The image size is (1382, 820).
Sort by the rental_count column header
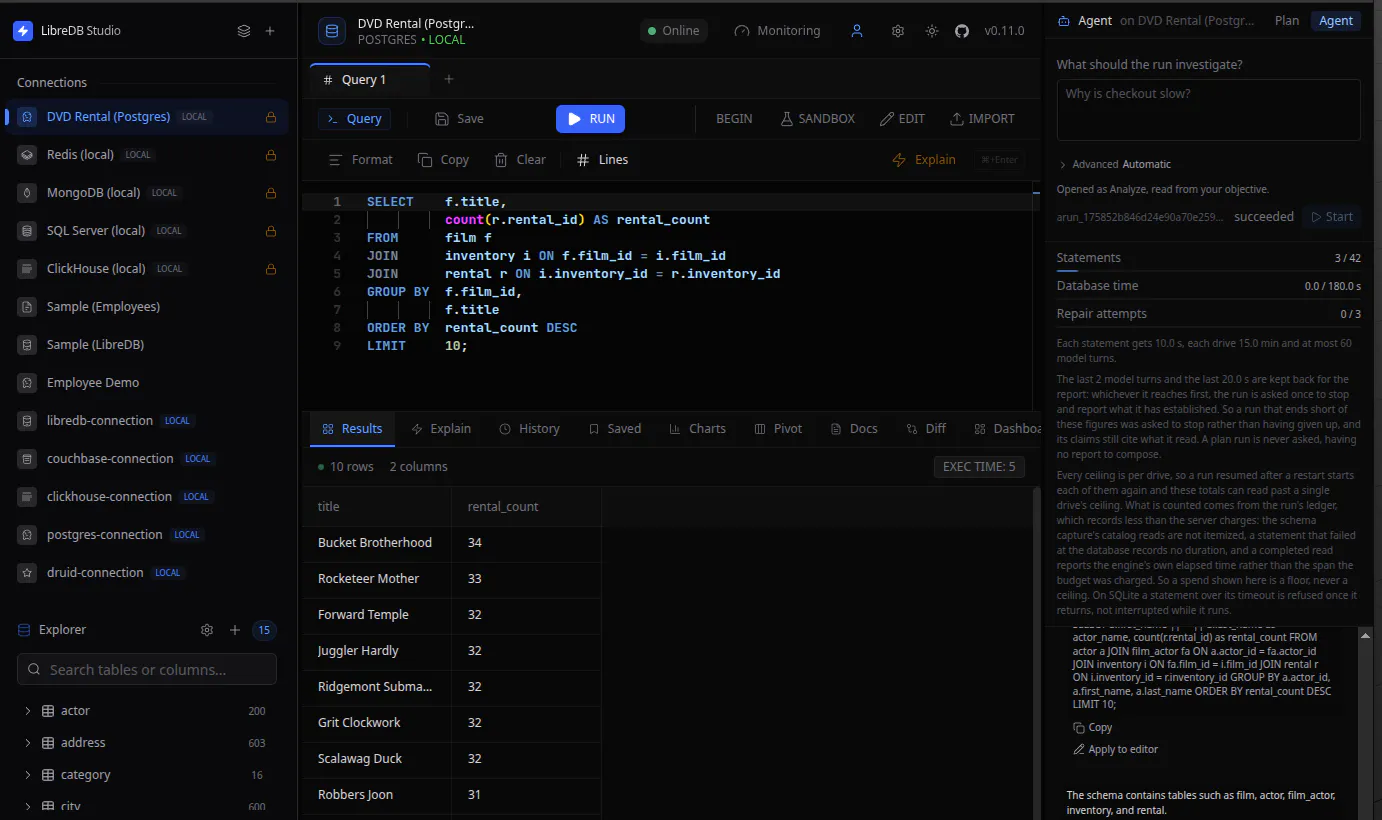coord(526,507)
